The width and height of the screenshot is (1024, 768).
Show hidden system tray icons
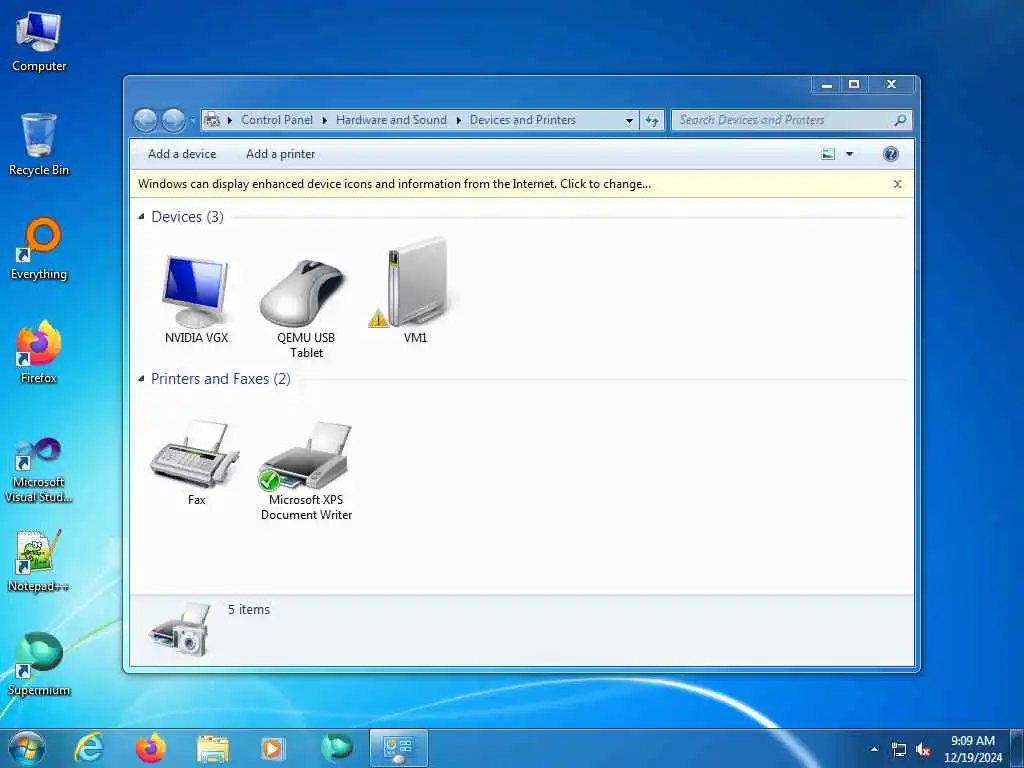click(x=874, y=749)
